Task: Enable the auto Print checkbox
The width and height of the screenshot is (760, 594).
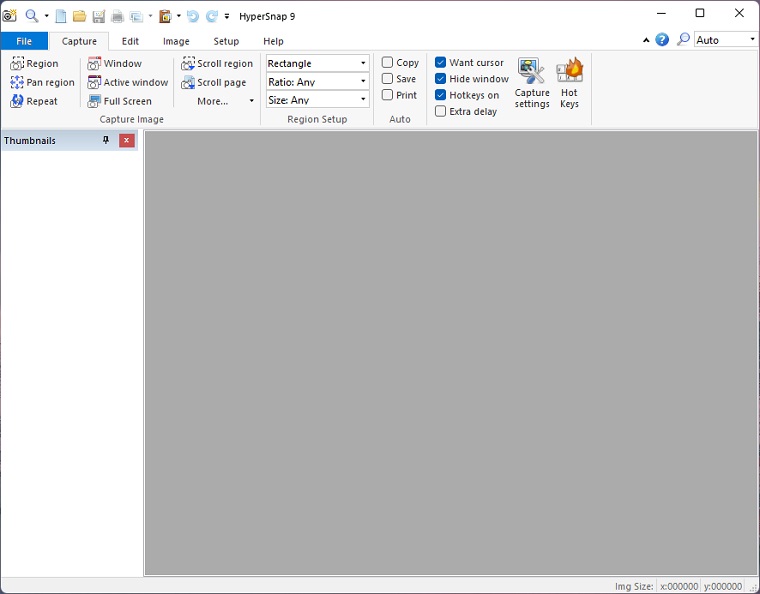Action: tap(387, 95)
